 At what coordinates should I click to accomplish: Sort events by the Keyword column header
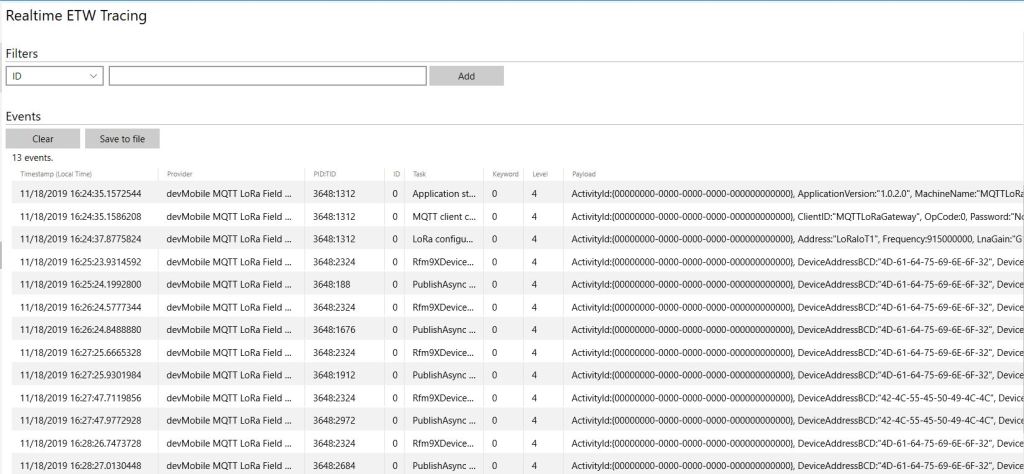tap(505, 174)
